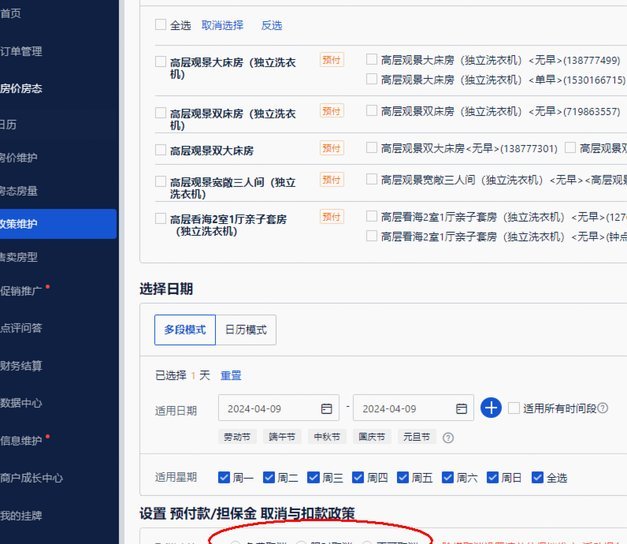Check 高层观景双床房 (独立洗衣机) room type

point(160,113)
